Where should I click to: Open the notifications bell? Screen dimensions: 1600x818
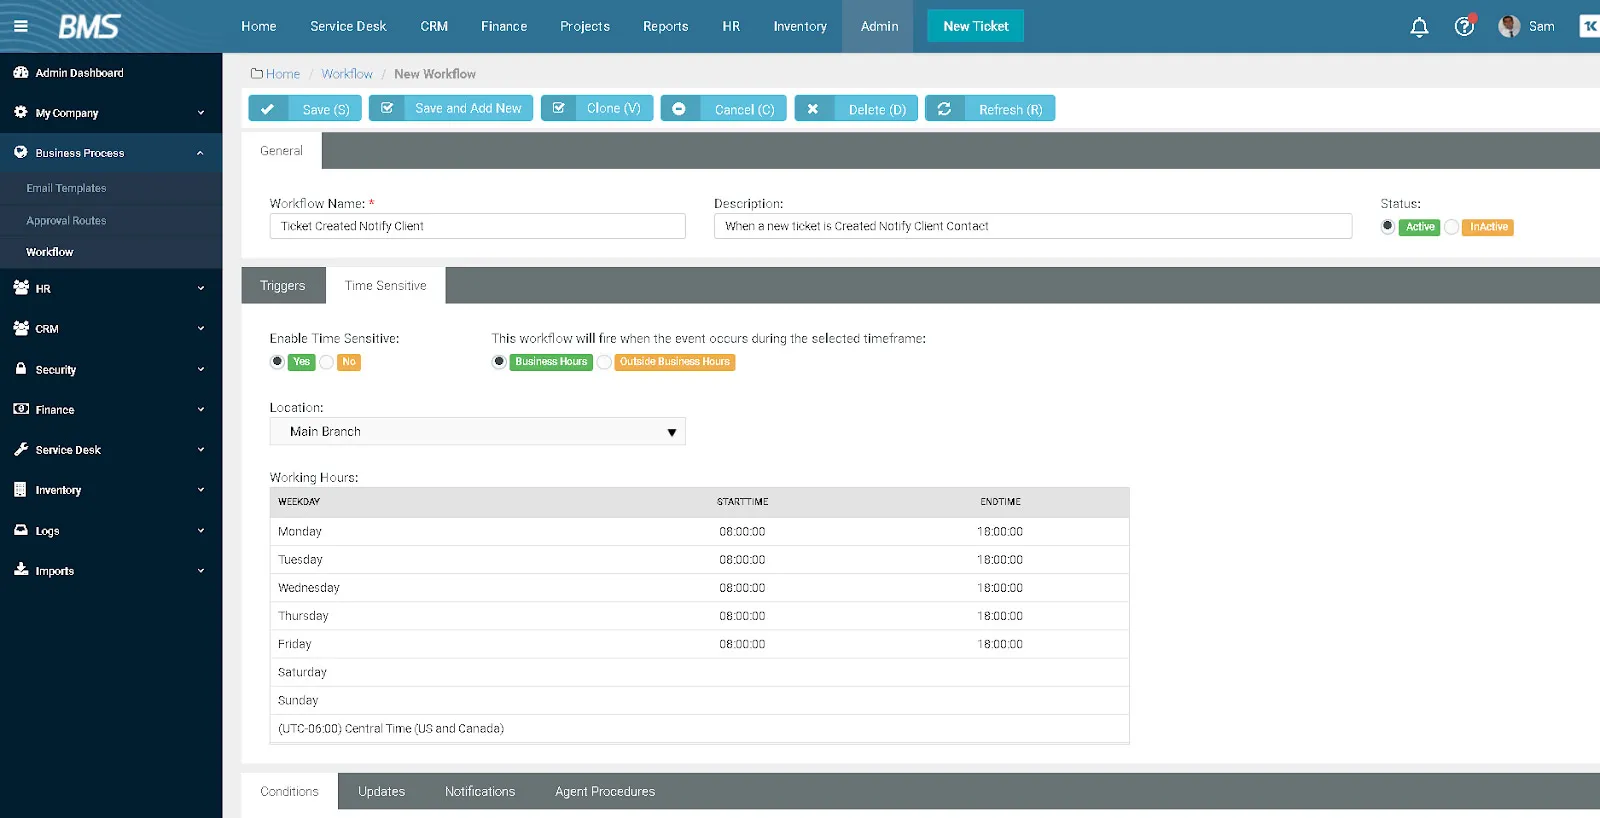(1419, 27)
